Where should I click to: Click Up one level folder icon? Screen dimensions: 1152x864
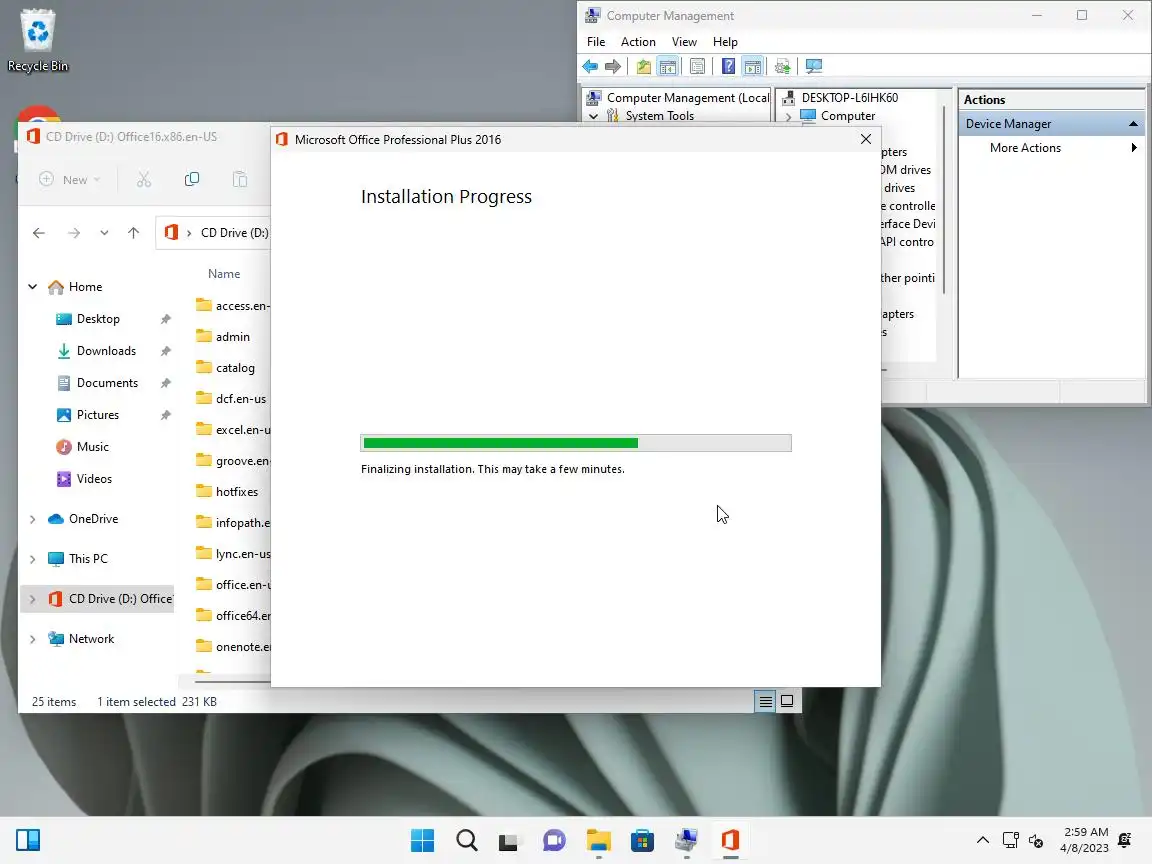click(x=644, y=67)
